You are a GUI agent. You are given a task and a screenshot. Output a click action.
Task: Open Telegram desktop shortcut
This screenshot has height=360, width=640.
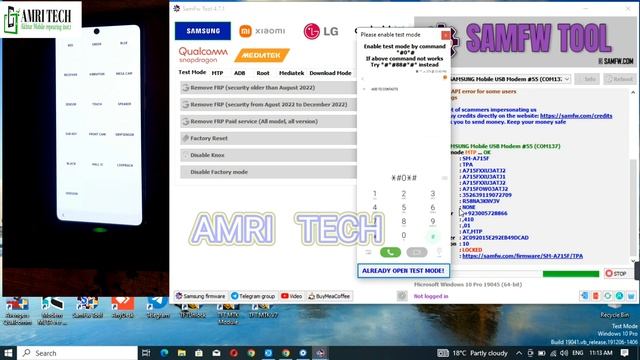point(158,308)
